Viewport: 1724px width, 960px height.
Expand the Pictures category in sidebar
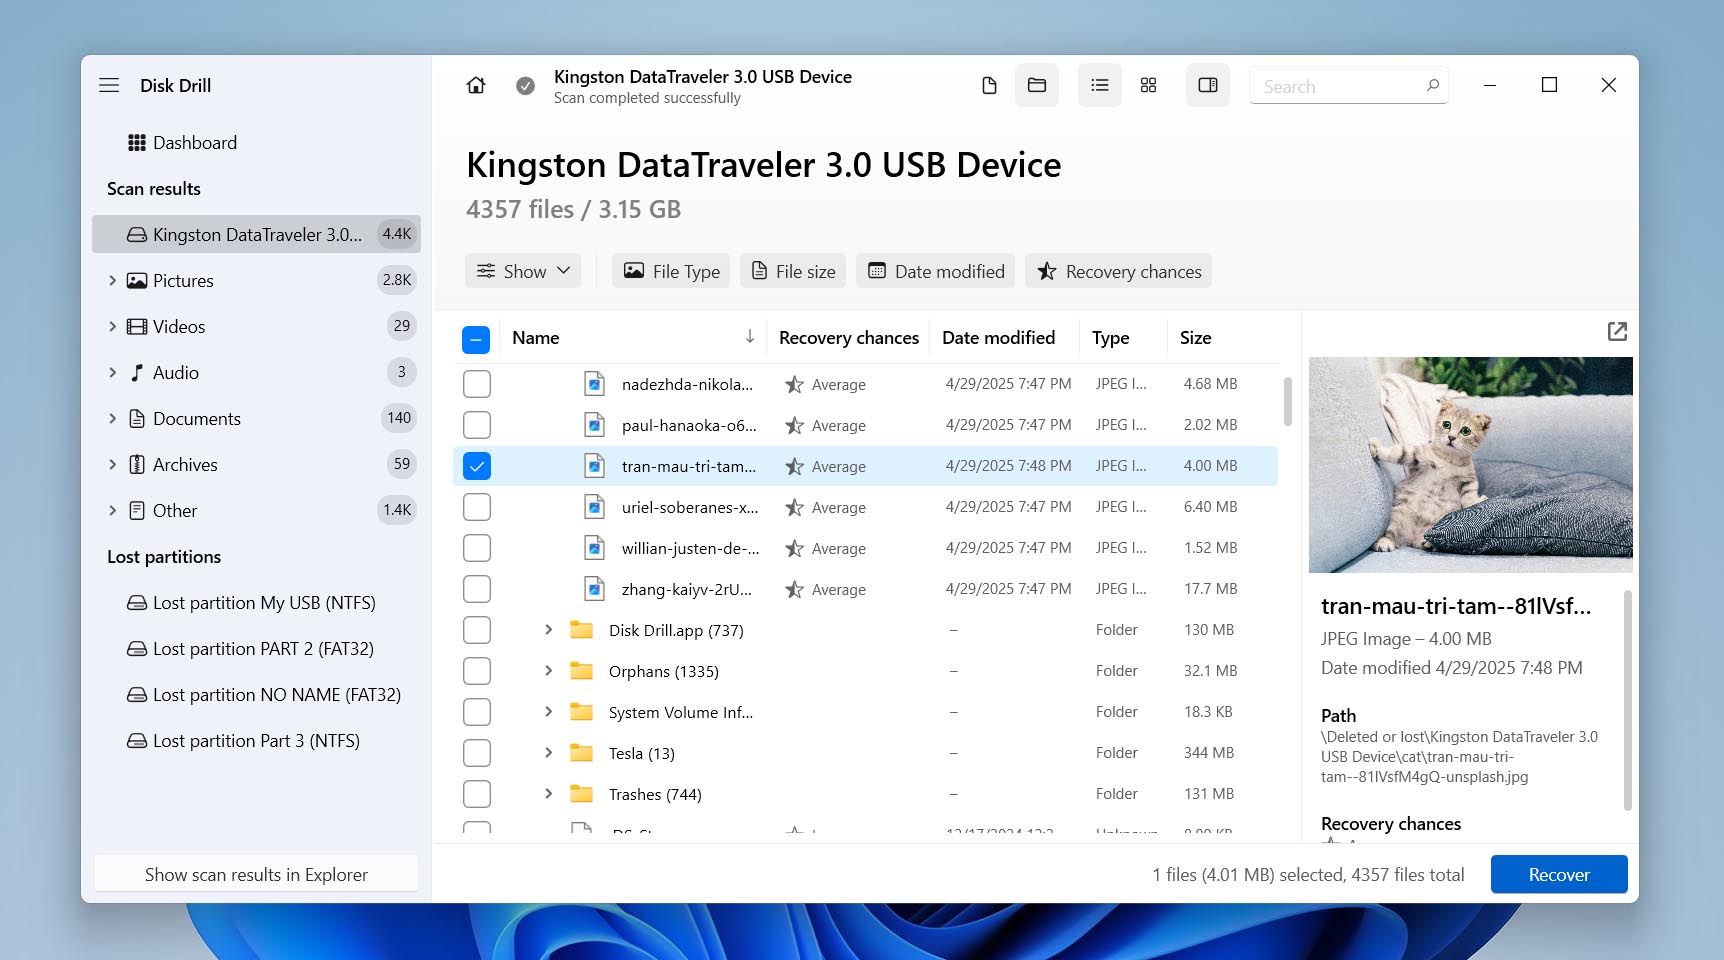coord(112,281)
